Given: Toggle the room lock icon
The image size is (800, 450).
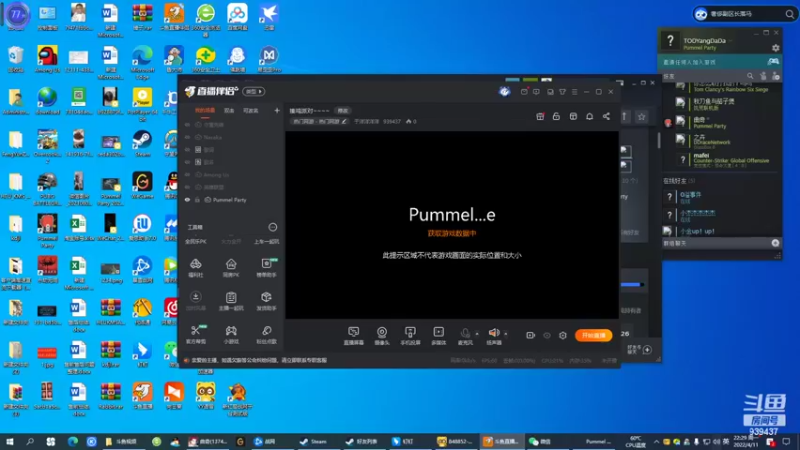Looking at the screenshot, I should (556, 116).
